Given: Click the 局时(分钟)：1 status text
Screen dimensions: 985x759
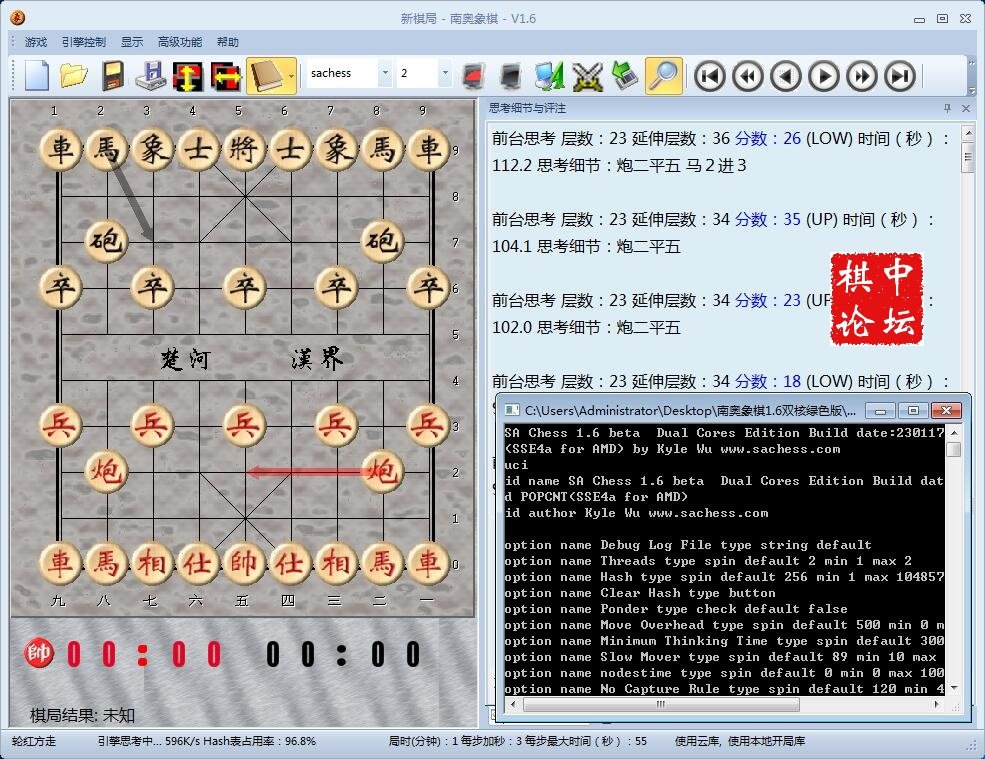Looking at the screenshot, I should click(x=422, y=741).
